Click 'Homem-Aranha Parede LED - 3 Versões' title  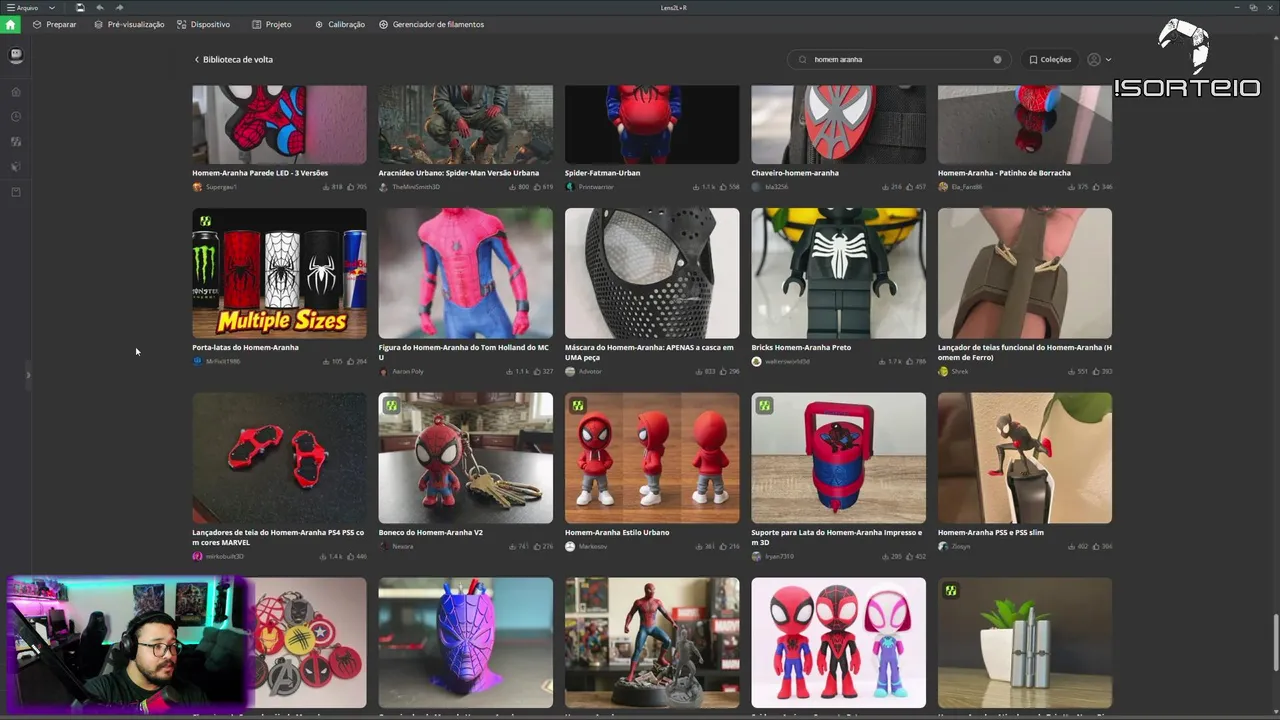[260, 173]
